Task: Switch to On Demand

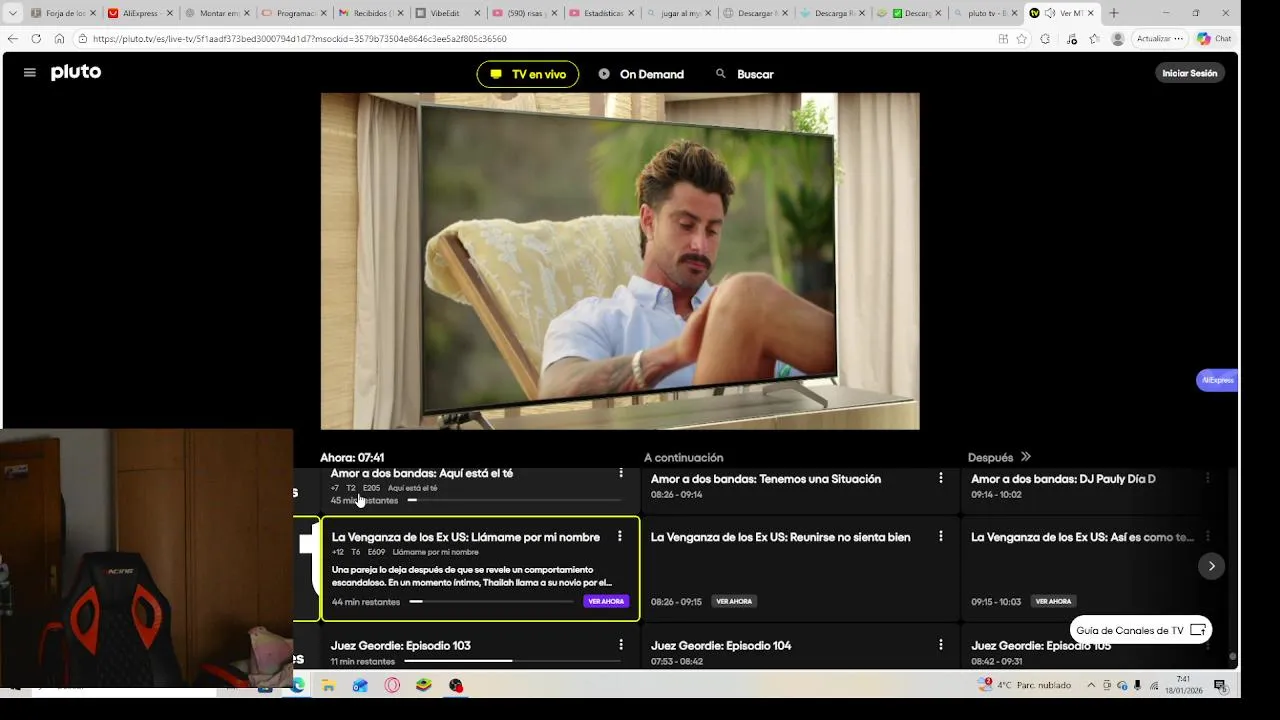Action: (x=641, y=74)
